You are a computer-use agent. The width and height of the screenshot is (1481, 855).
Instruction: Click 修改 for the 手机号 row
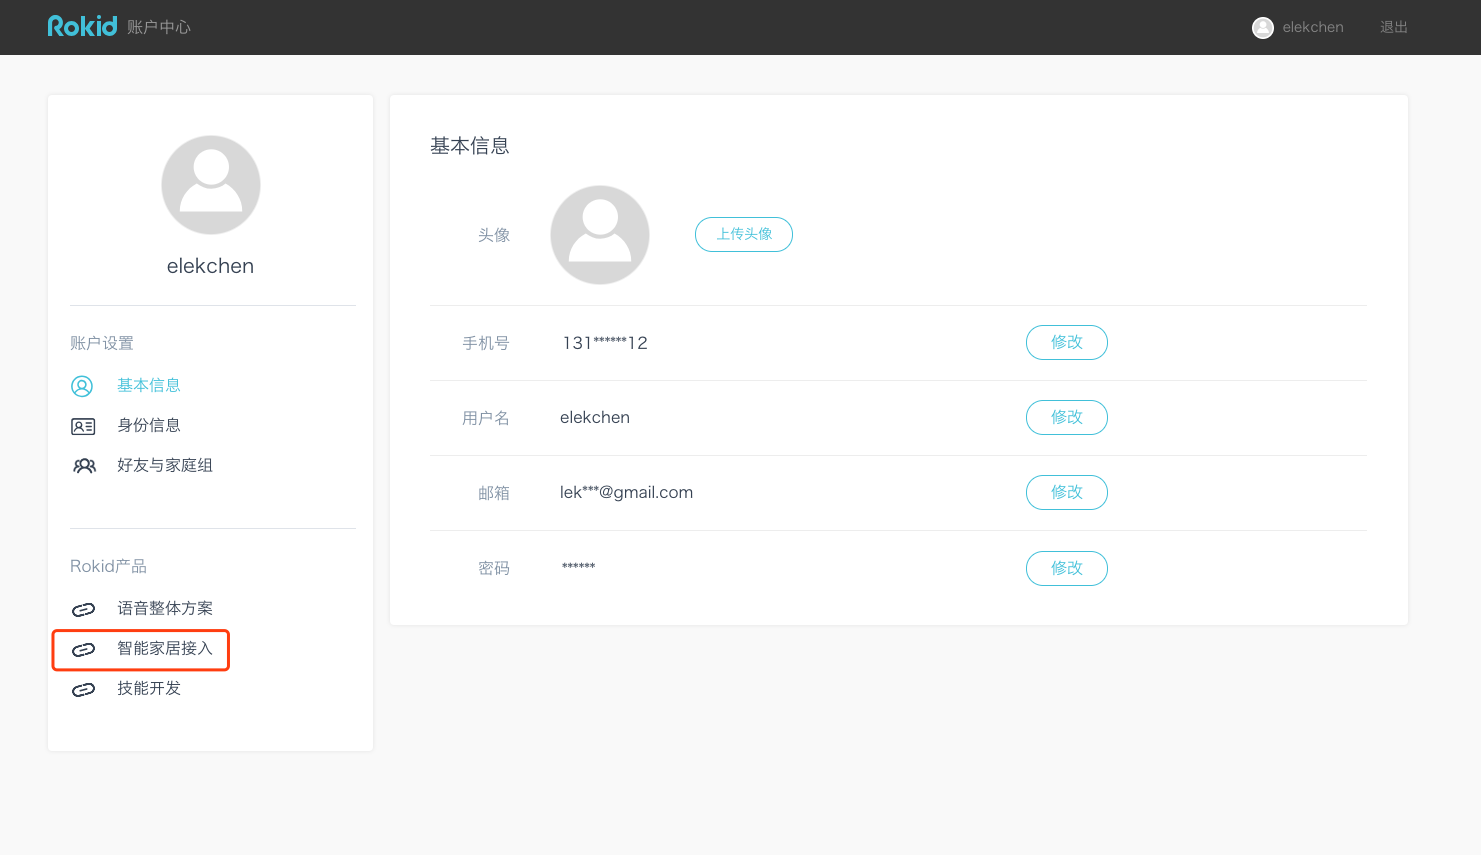pyautogui.click(x=1067, y=342)
